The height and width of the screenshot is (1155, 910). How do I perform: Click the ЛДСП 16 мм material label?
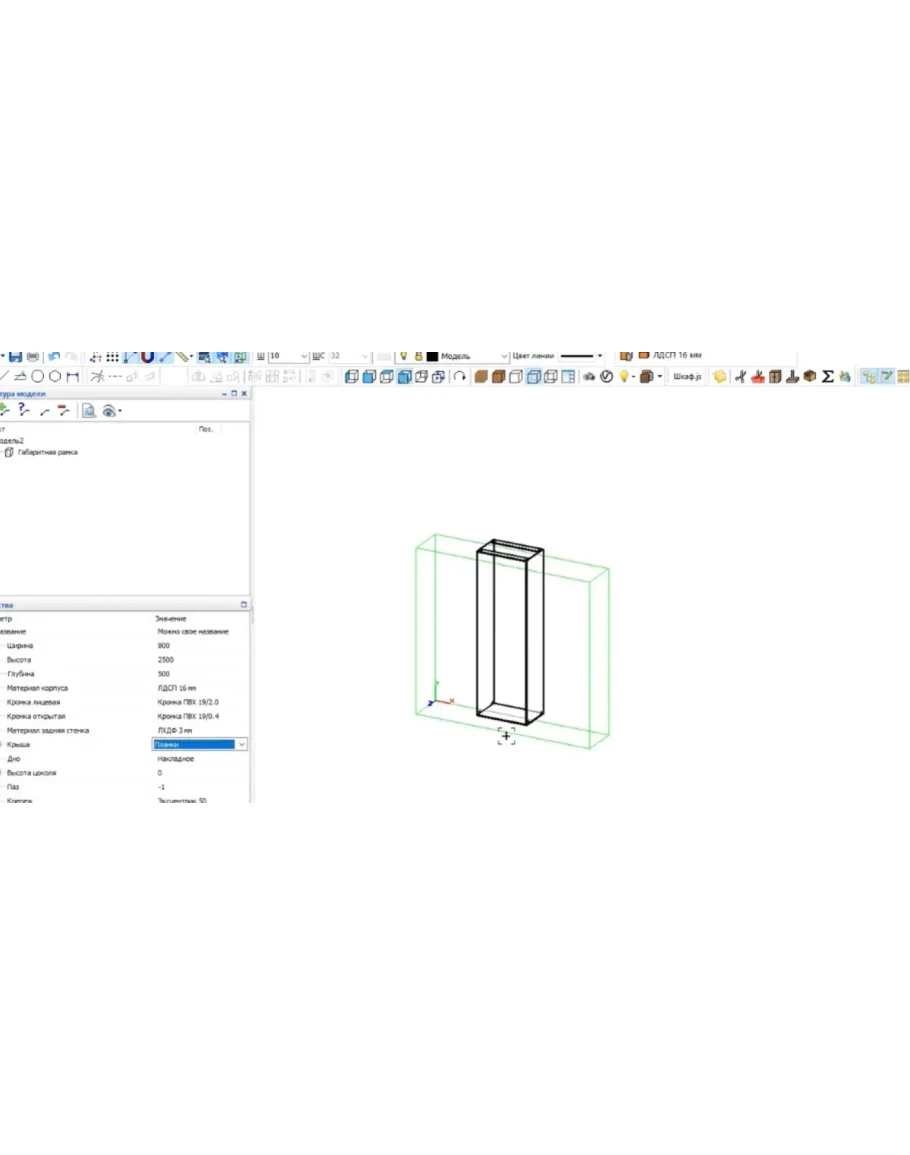677,355
